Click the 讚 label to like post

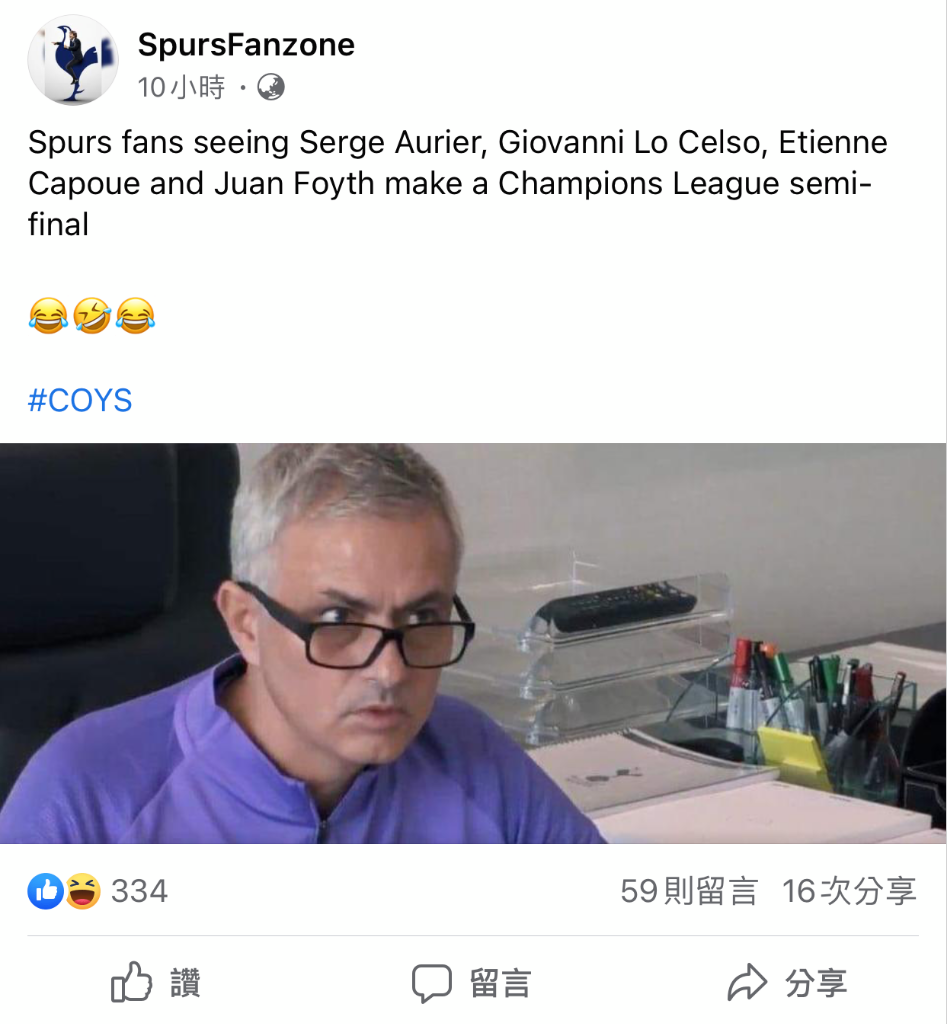[x=185, y=983]
